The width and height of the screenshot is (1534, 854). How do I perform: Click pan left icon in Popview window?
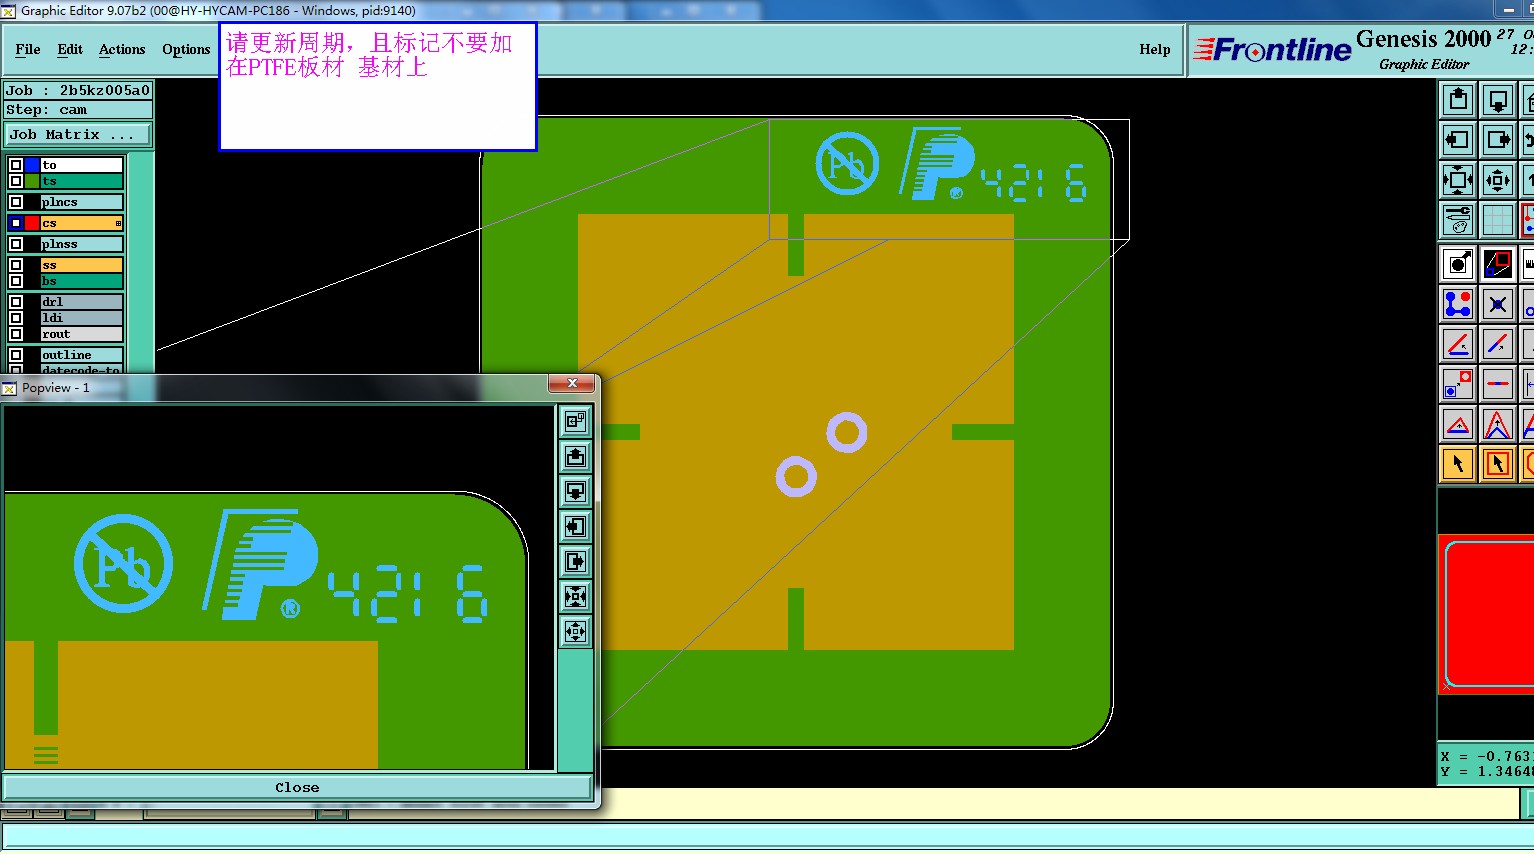(x=575, y=527)
